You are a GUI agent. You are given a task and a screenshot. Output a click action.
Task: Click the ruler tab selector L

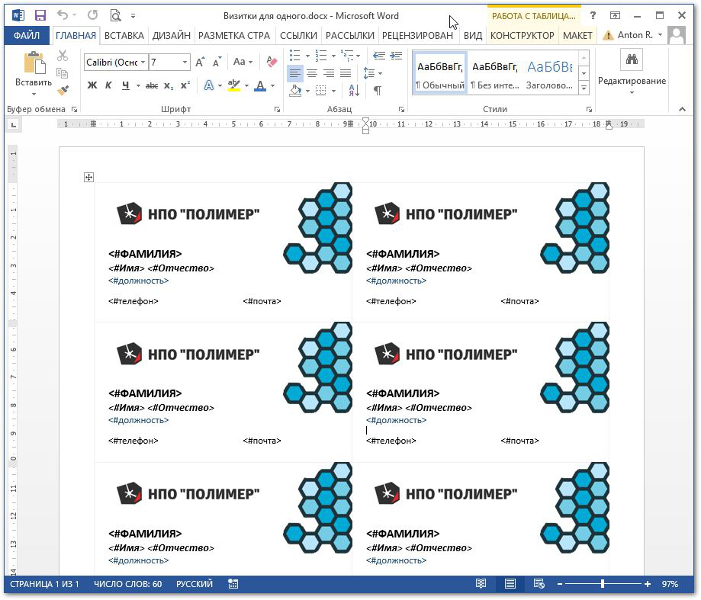(14, 125)
